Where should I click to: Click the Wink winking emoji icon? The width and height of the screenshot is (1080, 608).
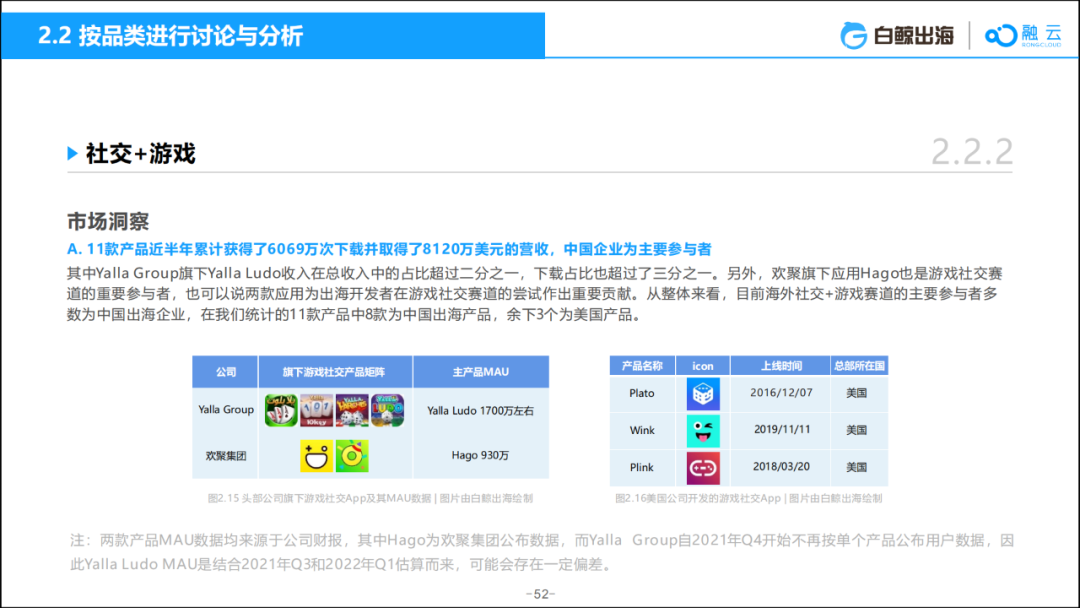703,430
